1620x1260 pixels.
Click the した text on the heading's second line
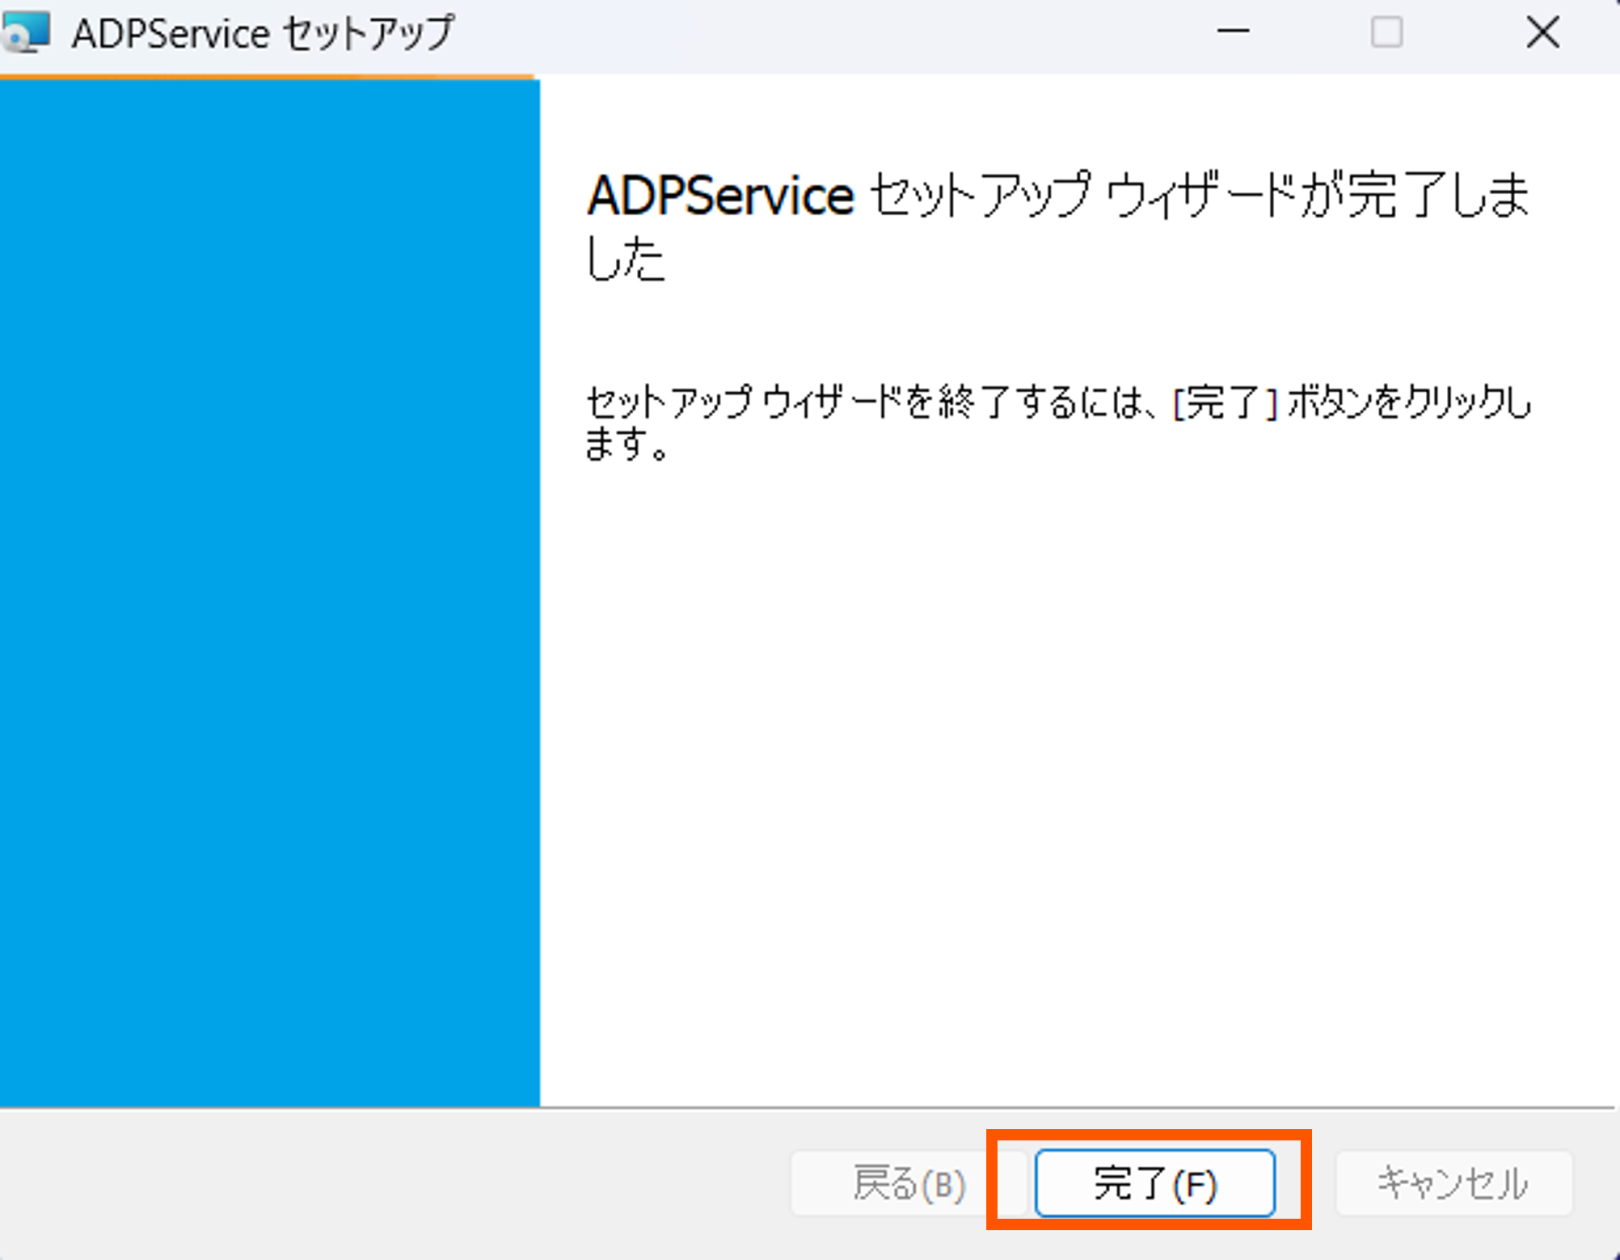(x=625, y=260)
